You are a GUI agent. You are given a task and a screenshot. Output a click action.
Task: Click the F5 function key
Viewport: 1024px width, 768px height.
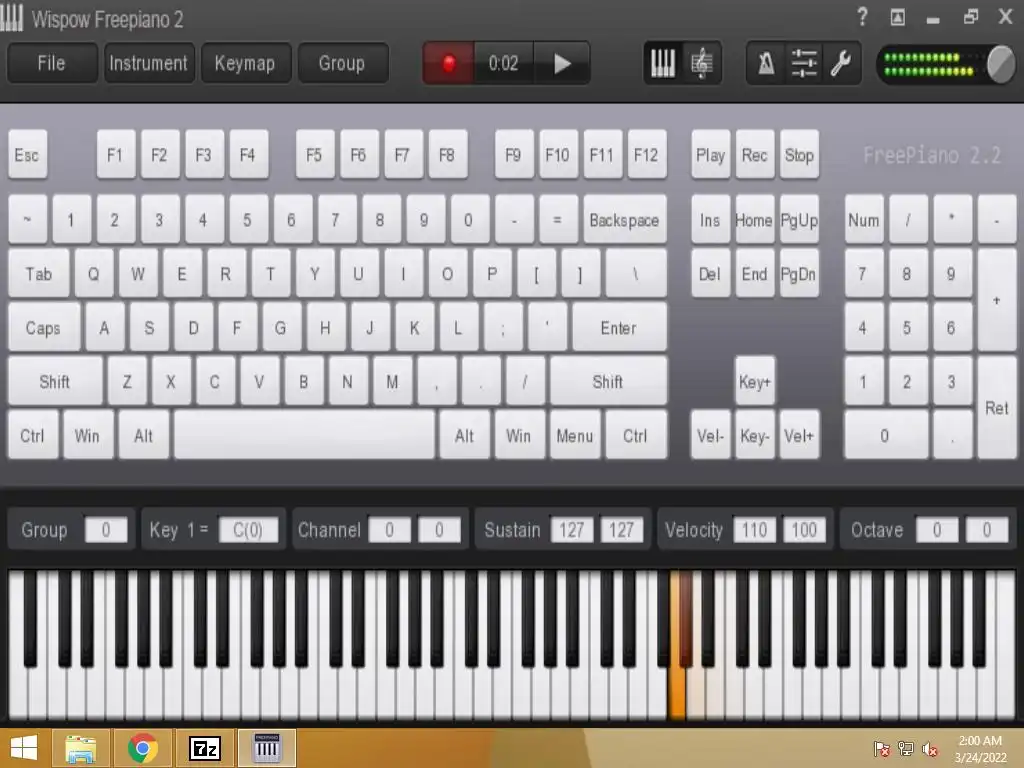pos(314,155)
